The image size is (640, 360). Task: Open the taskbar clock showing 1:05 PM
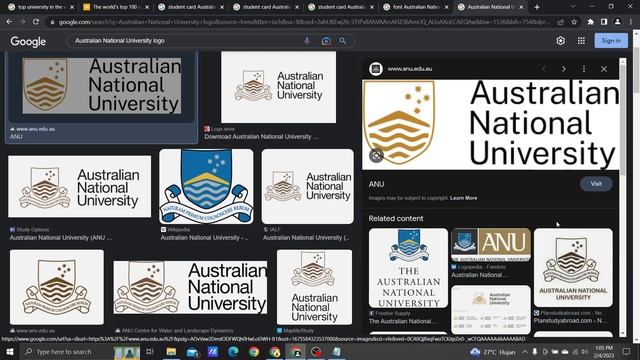(604, 351)
